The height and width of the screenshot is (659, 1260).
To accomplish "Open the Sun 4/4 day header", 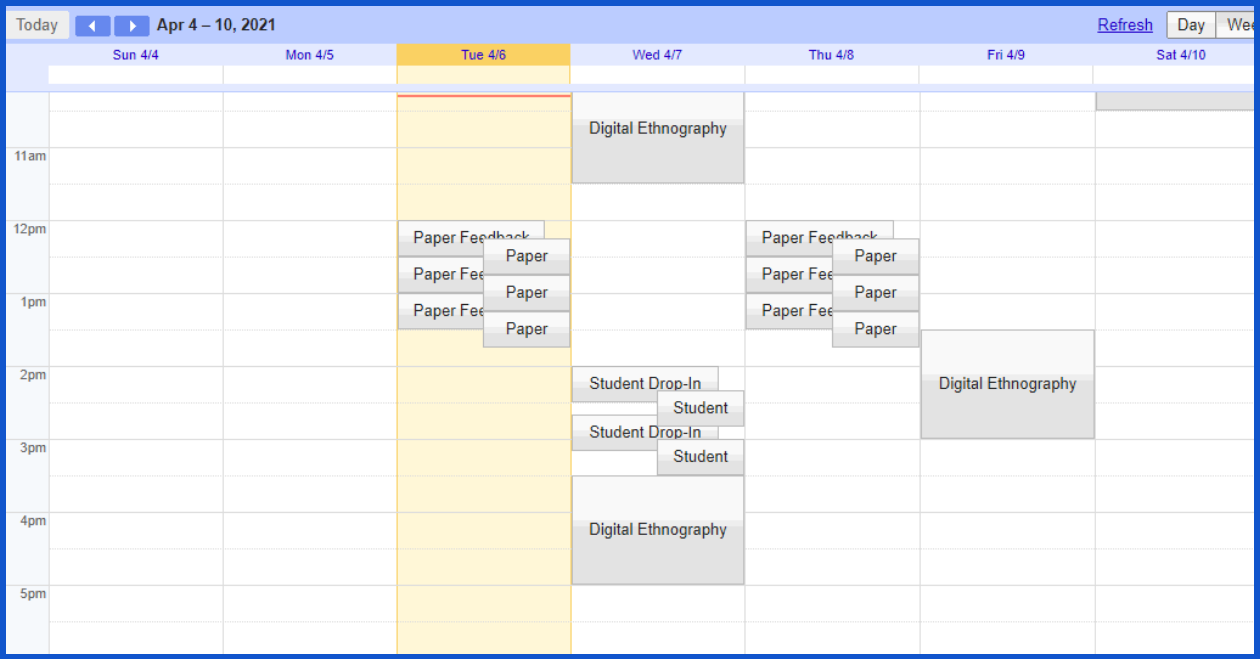I will [x=136, y=55].
